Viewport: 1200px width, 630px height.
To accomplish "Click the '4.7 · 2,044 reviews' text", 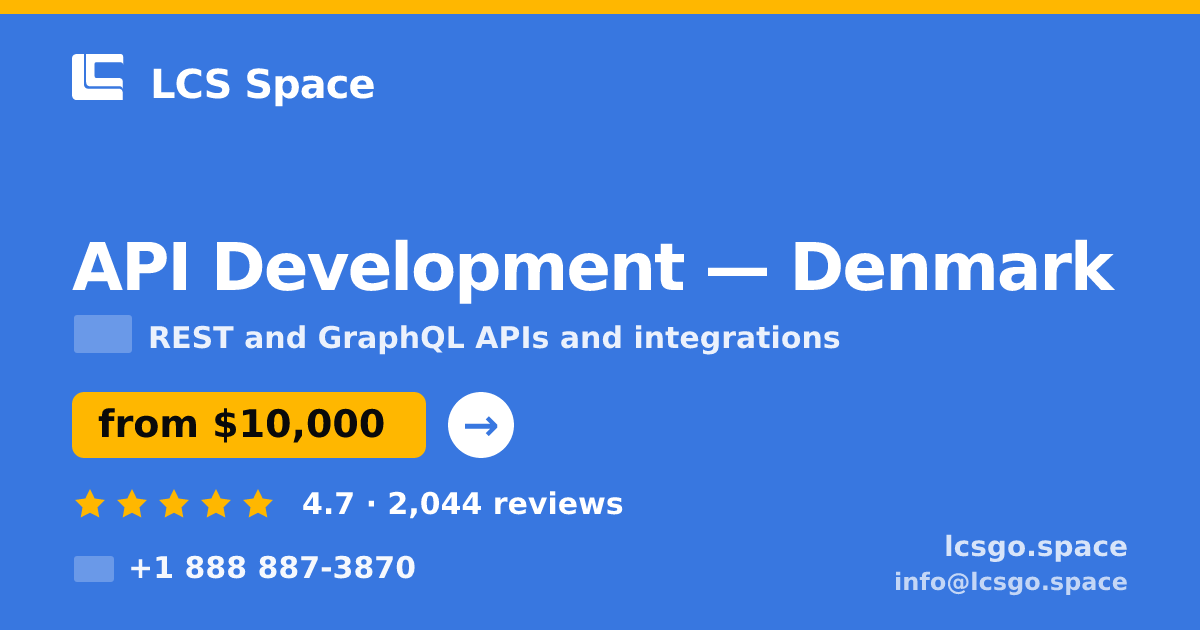I will pos(463,504).
